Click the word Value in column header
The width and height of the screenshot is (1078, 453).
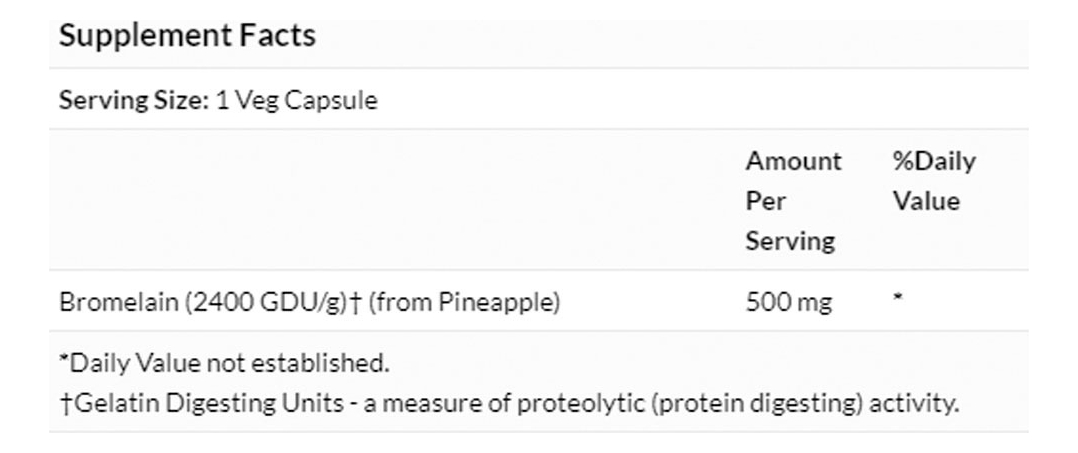click(x=926, y=201)
